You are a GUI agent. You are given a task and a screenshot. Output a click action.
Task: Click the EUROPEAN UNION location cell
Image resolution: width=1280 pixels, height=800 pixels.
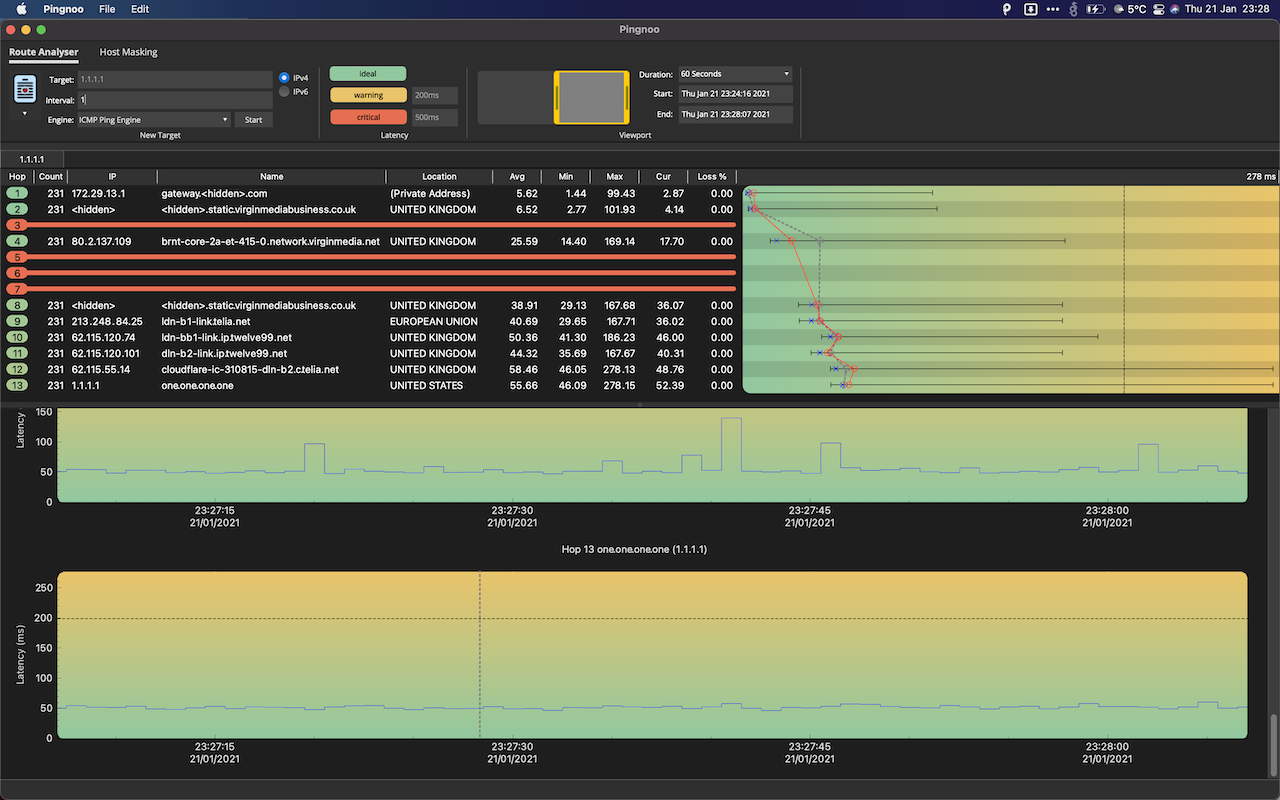click(434, 321)
